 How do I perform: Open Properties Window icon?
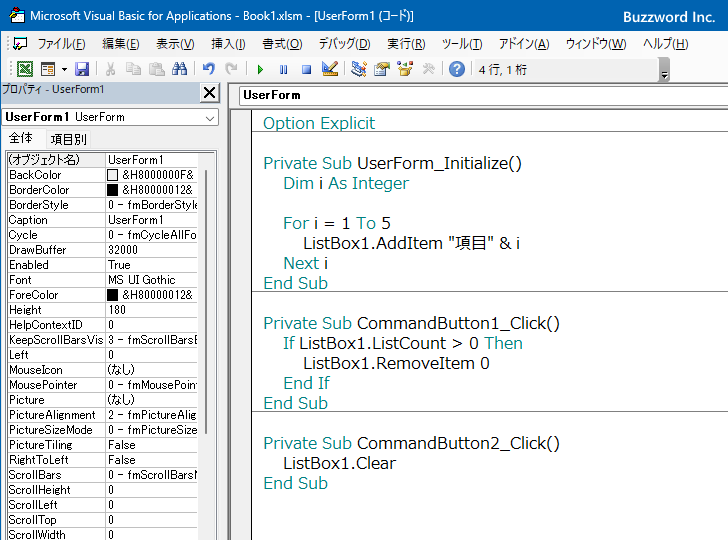(382, 70)
